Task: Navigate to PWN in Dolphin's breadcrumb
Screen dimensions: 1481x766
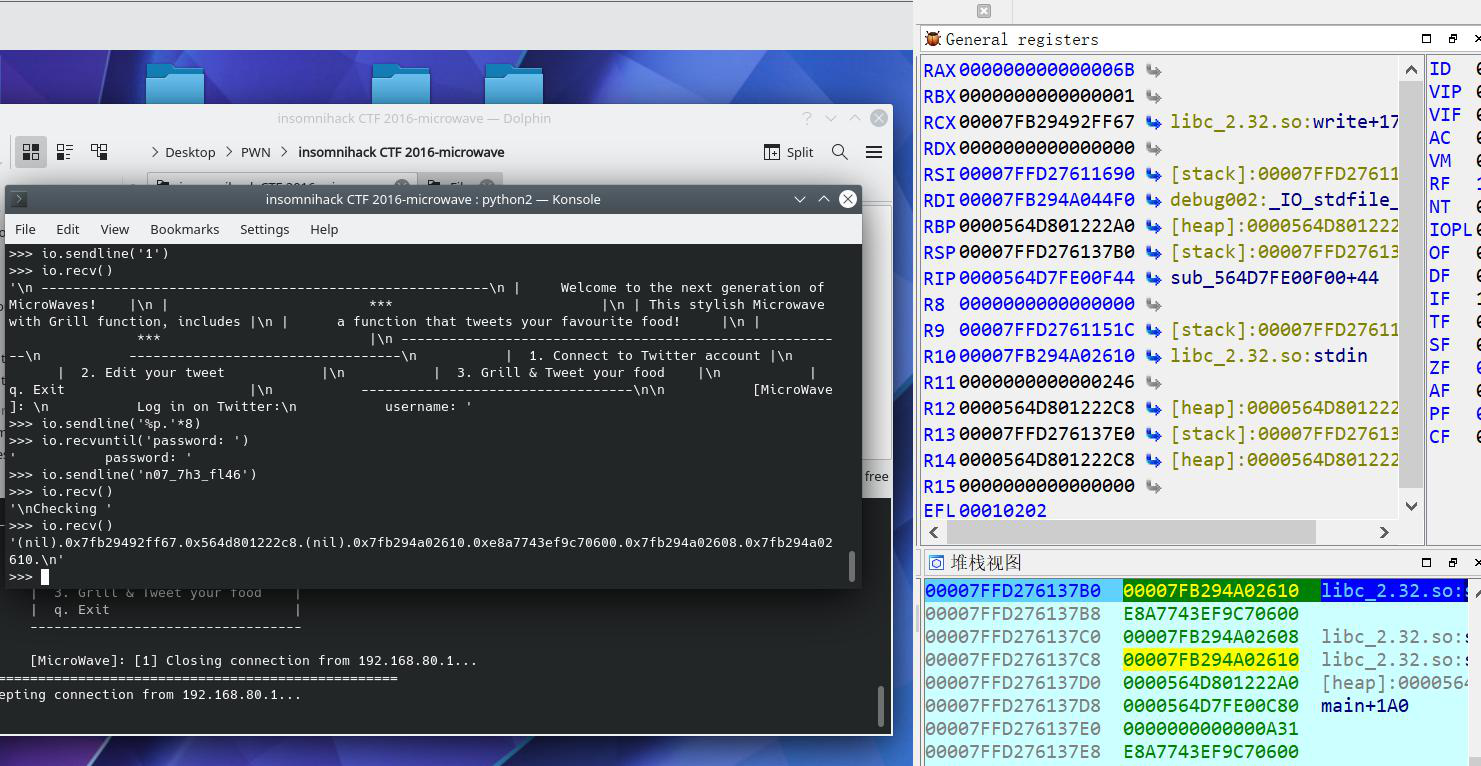Action: tap(256, 152)
